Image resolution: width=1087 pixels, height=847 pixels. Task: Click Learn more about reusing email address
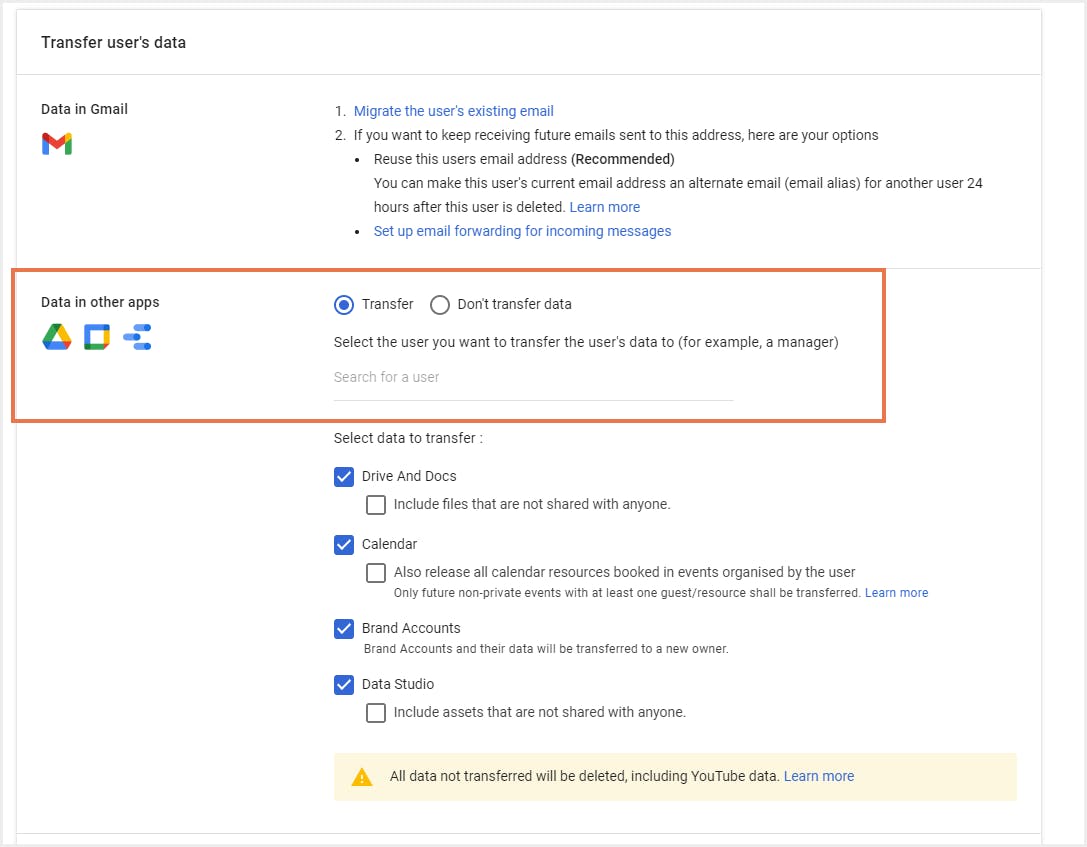(x=604, y=207)
